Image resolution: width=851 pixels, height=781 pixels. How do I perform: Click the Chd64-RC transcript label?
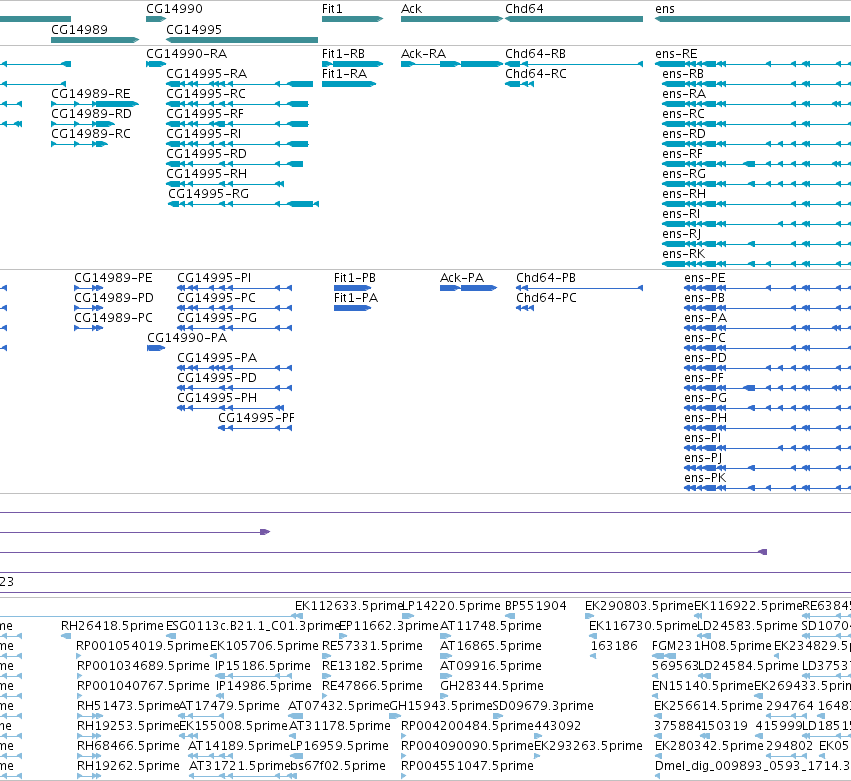click(536, 74)
